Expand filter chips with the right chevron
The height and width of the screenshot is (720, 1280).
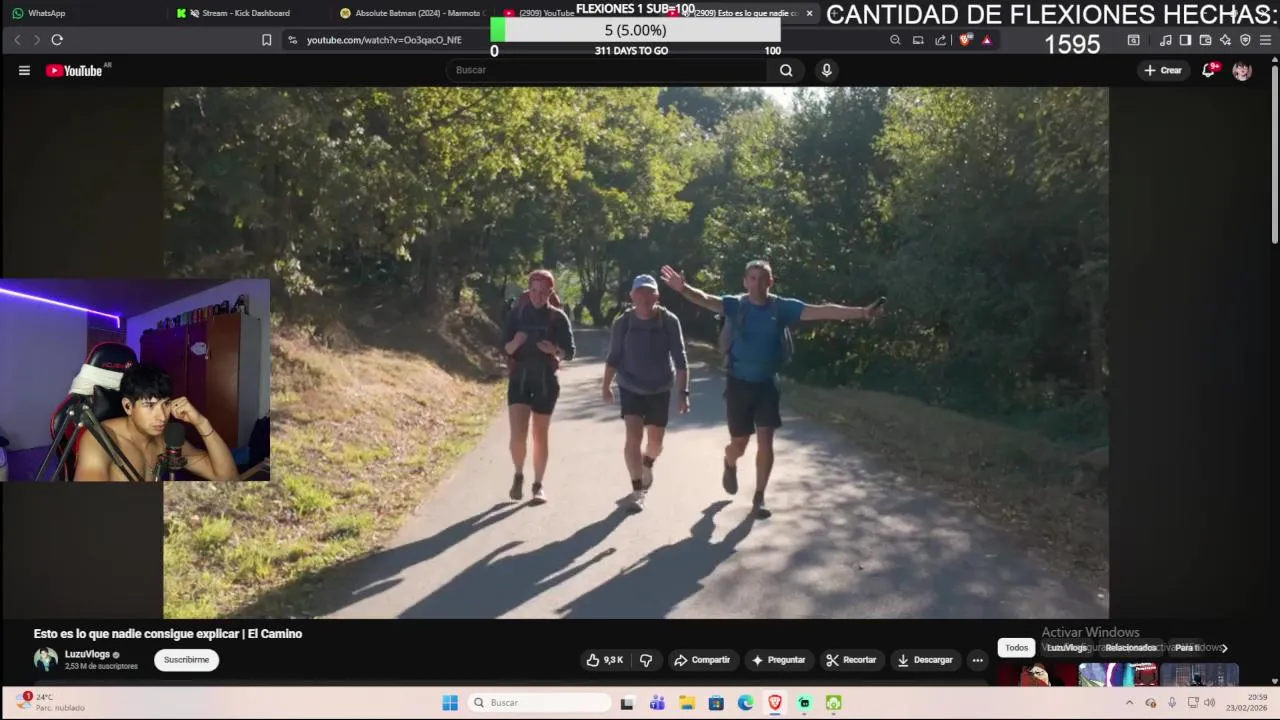click(1224, 648)
